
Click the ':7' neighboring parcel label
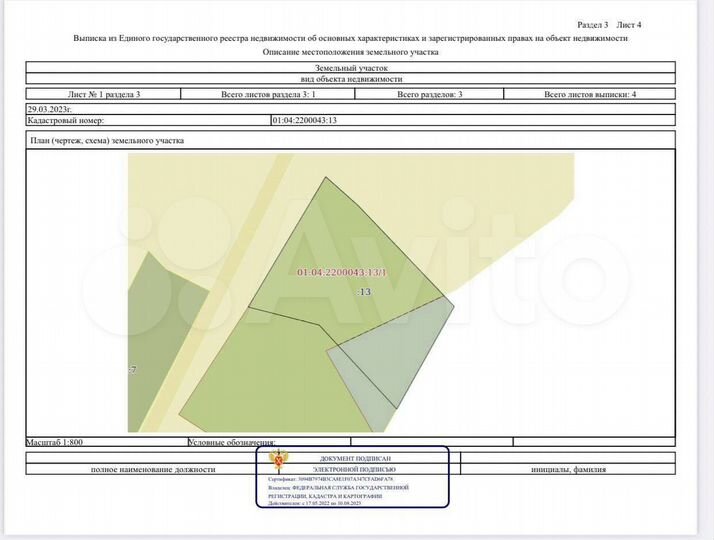132,370
